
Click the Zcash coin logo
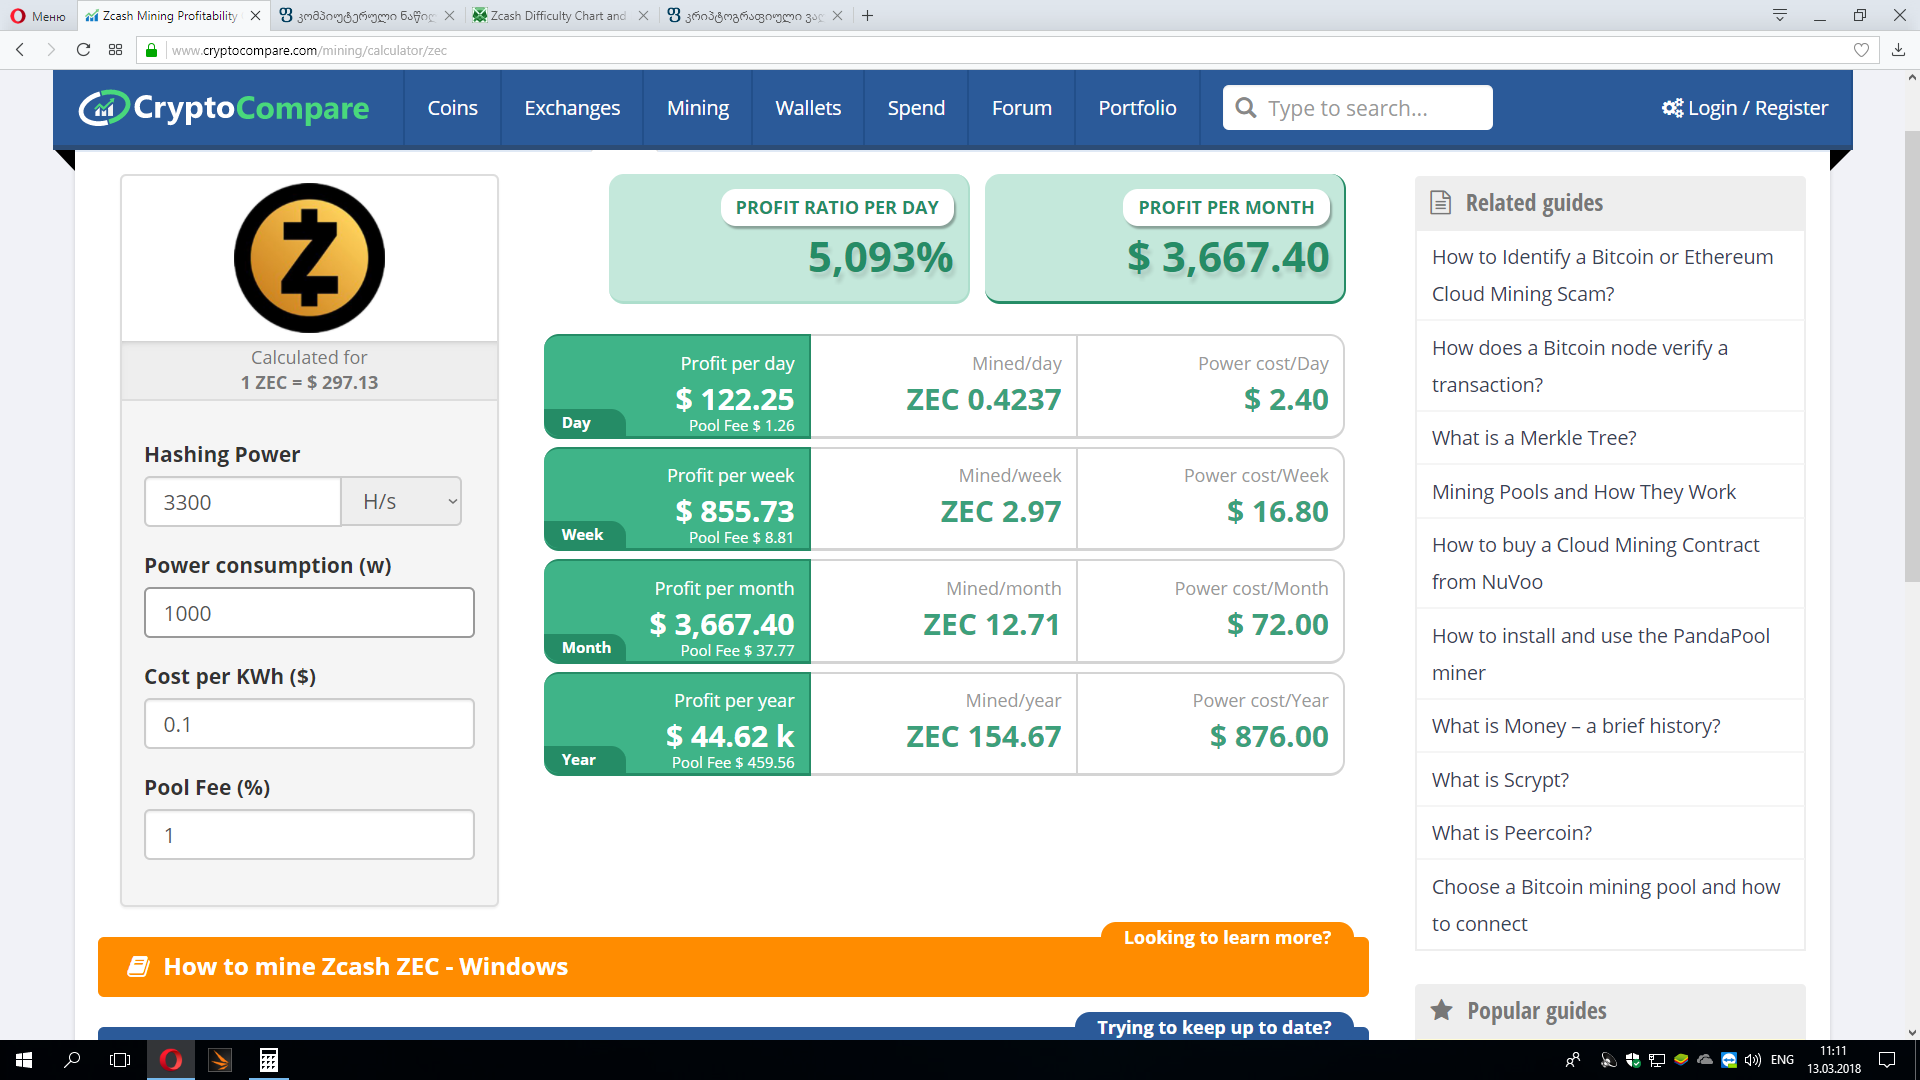tap(309, 258)
